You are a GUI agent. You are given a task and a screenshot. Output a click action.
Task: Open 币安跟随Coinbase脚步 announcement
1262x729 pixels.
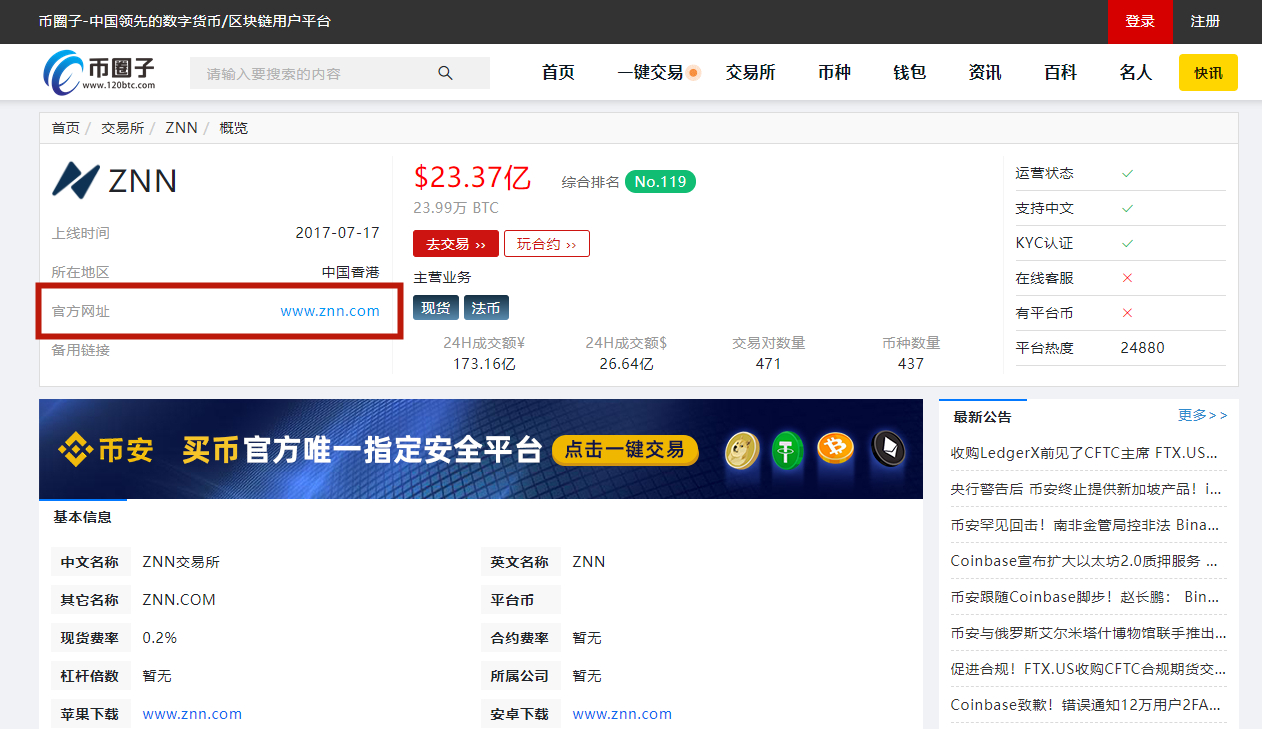1086,597
